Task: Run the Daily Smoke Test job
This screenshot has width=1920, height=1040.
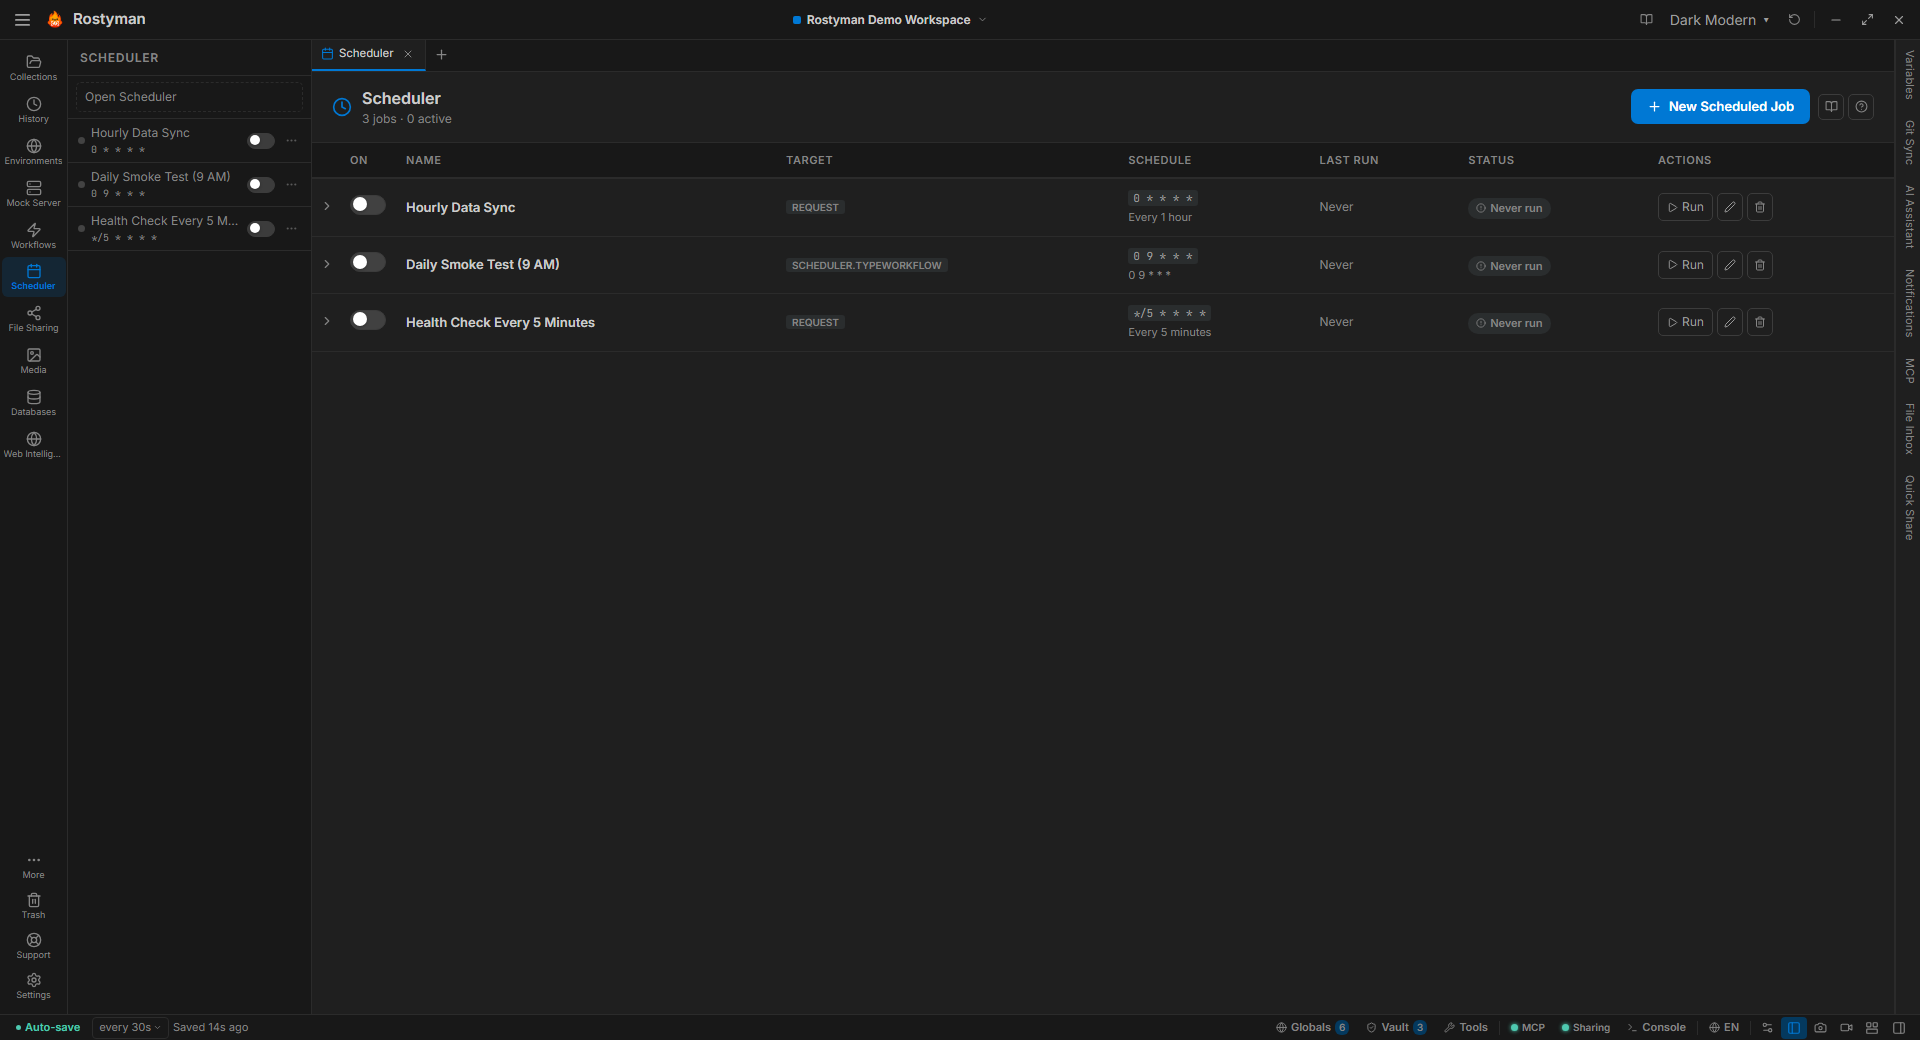Action: click(1685, 265)
